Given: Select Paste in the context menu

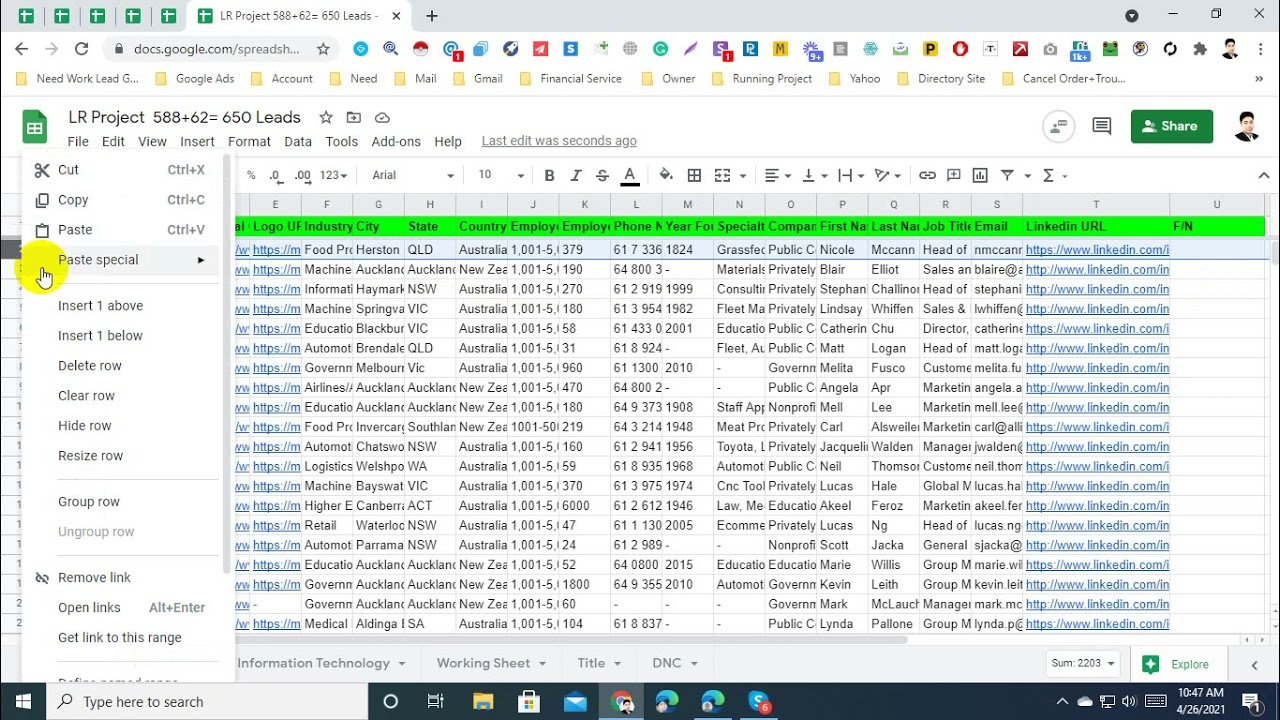Looking at the screenshot, I should coord(120,230).
